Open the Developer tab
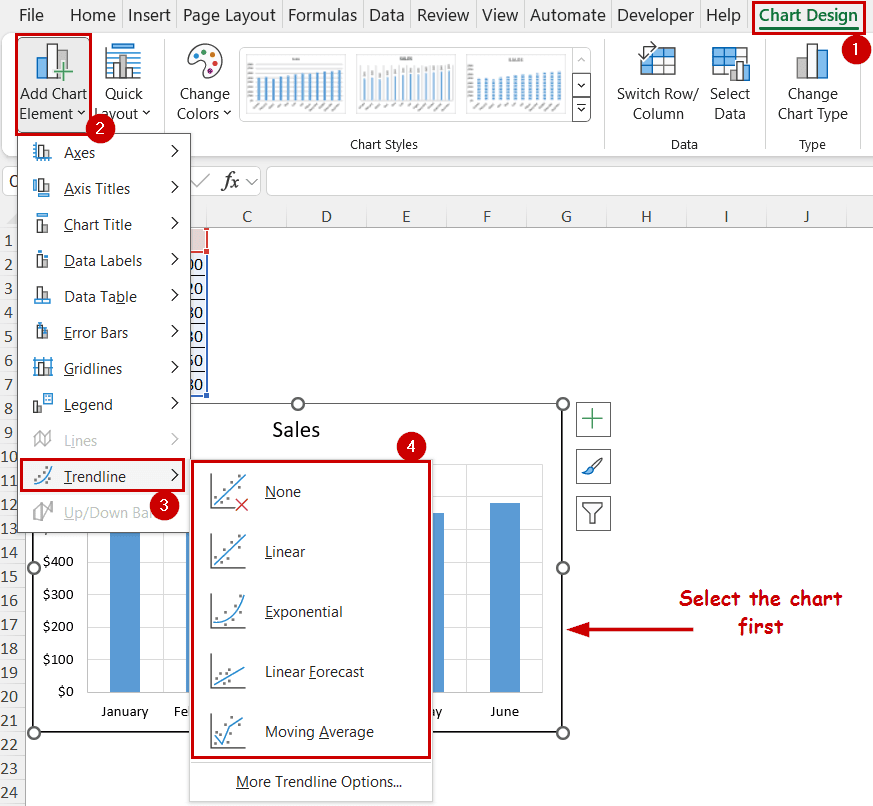Viewport: 873px width, 806px height. coord(655,15)
